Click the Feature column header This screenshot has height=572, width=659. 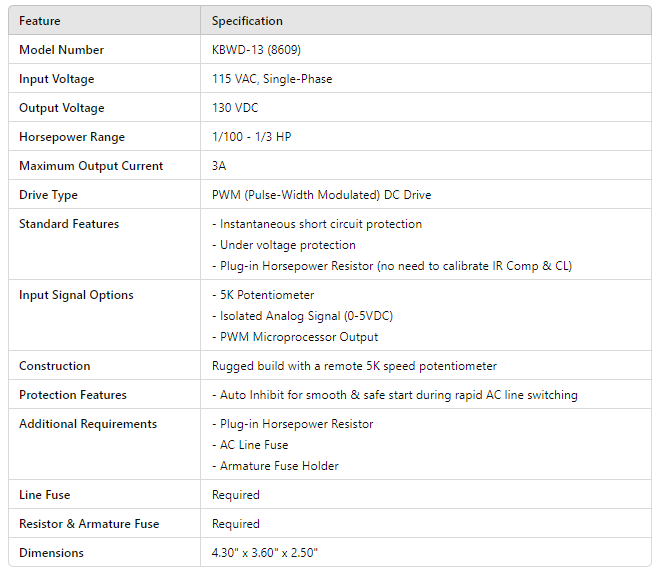(x=40, y=21)
